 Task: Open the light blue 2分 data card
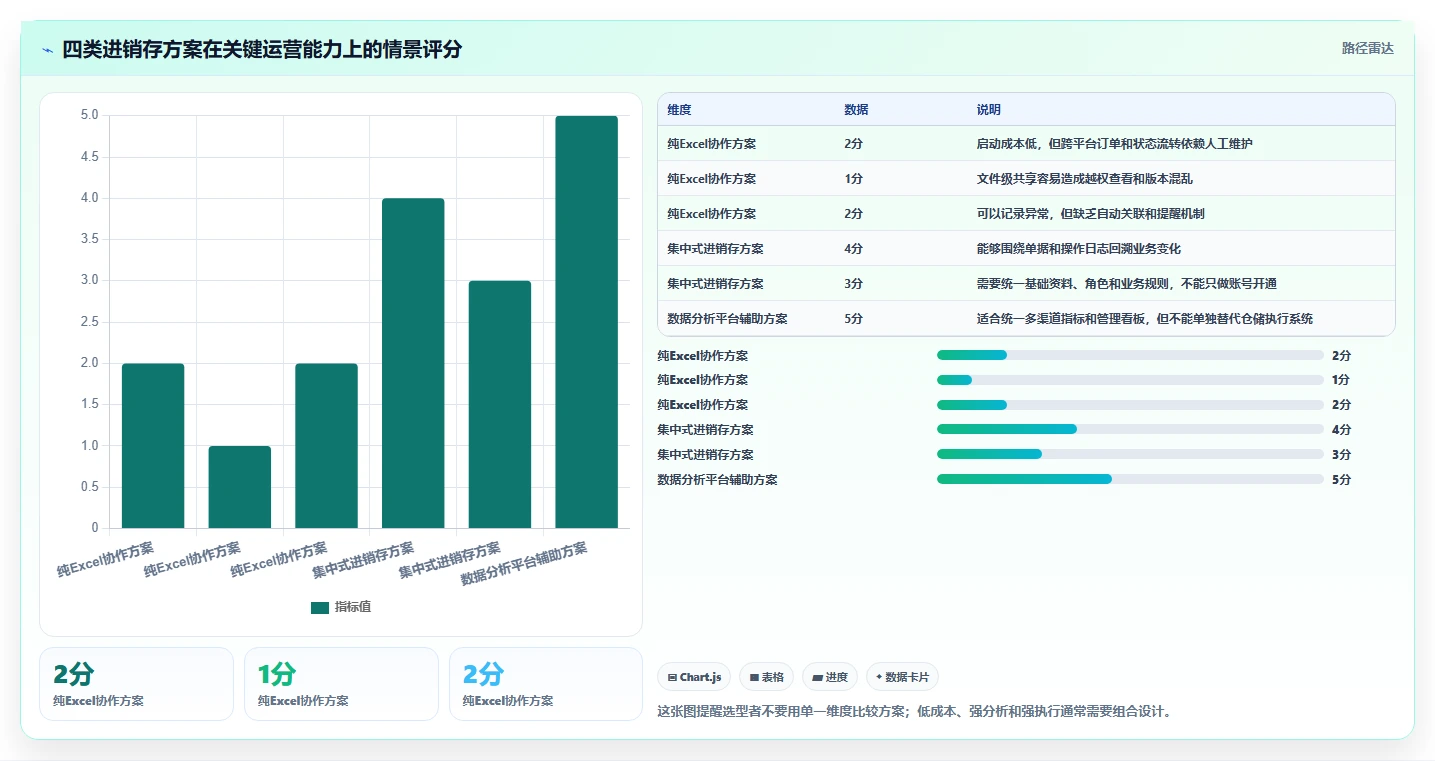(x=546, y=684)
